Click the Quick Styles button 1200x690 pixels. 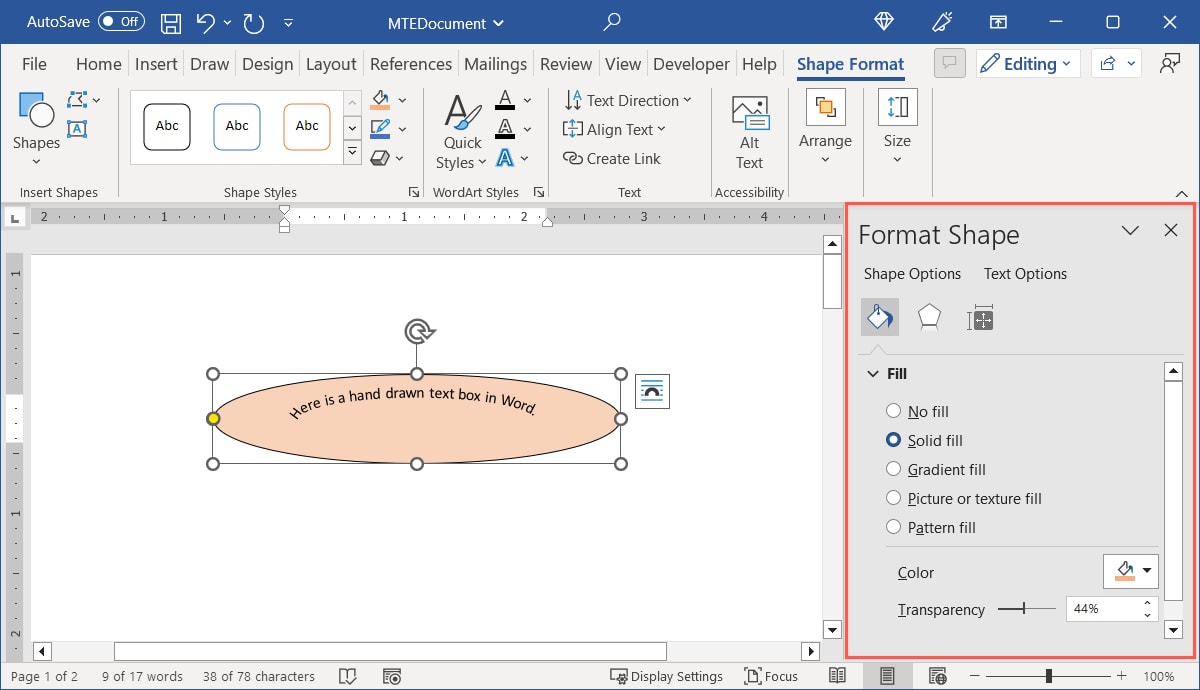pos(461,130)
